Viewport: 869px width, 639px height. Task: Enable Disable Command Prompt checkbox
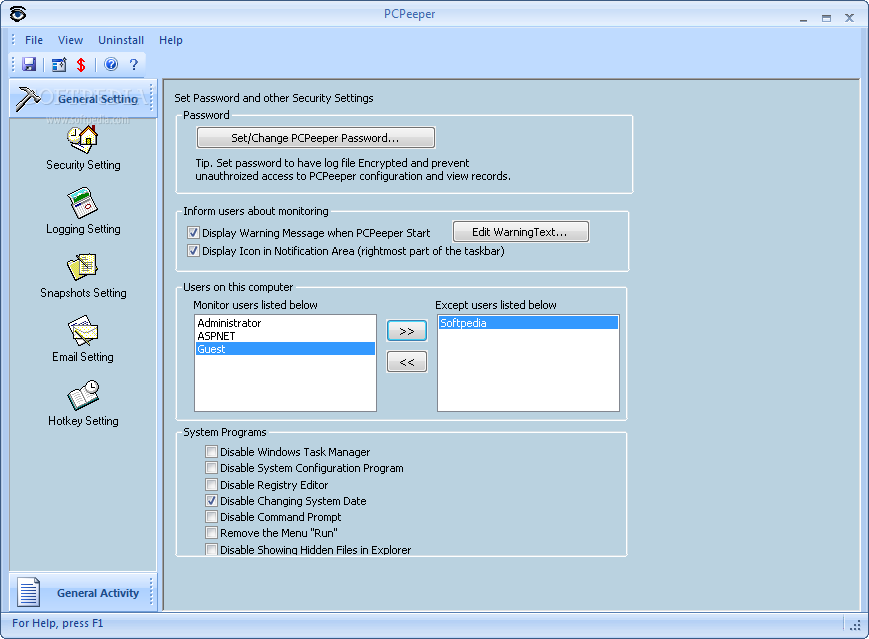[211, 517]
